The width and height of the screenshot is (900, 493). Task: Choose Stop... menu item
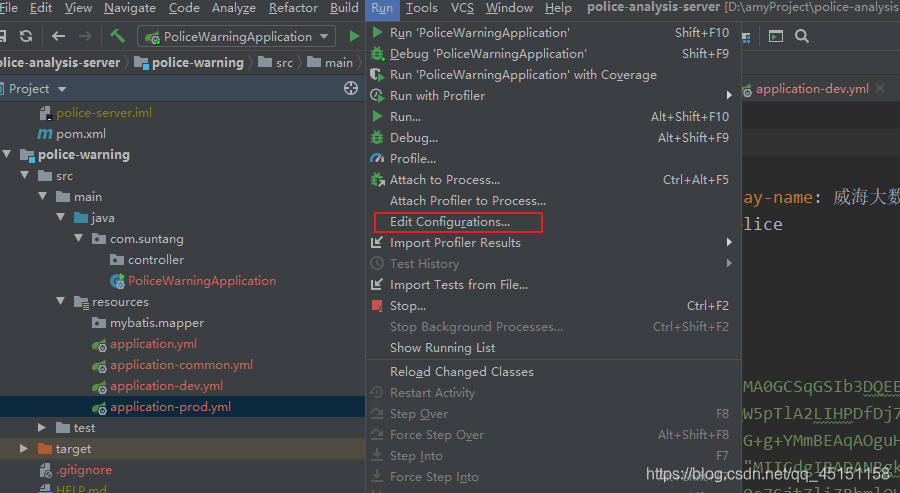(x=553, y=306)
